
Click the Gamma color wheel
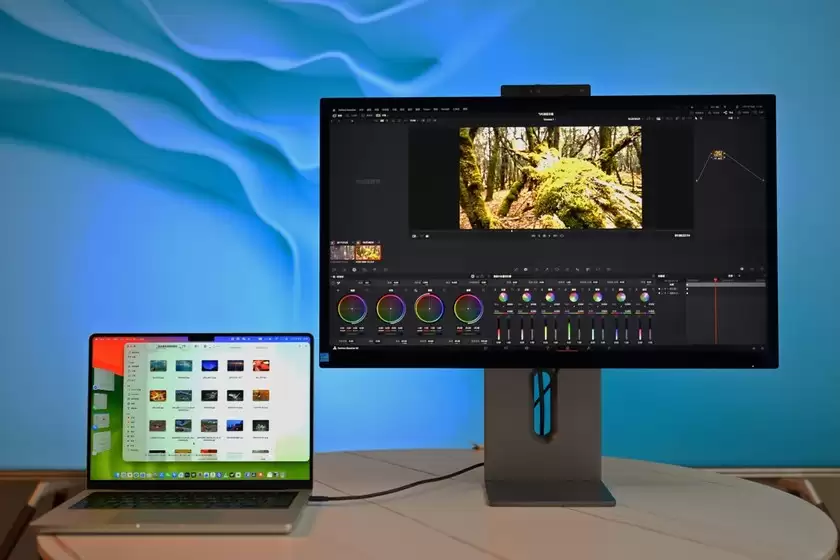pyautogui.click(x=391, y=309)
